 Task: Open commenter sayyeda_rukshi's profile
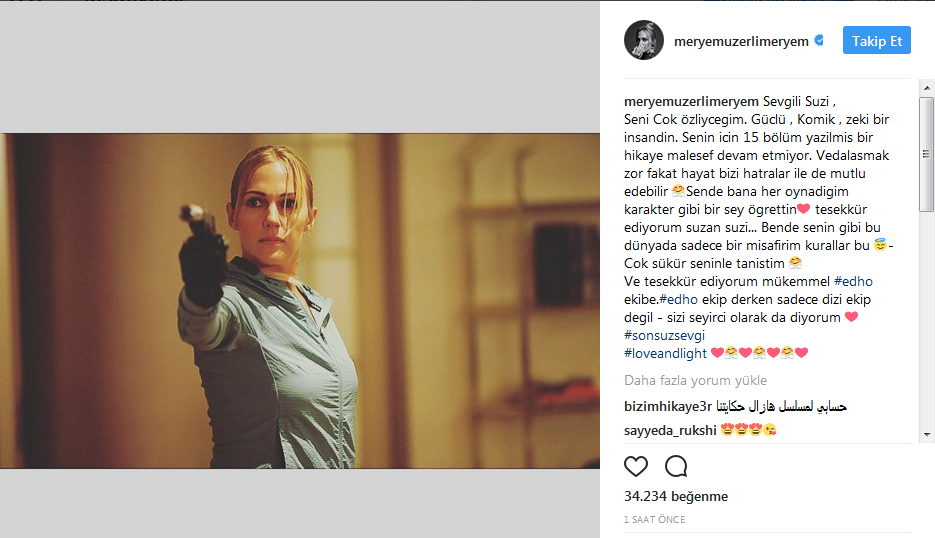coord(670,430)
